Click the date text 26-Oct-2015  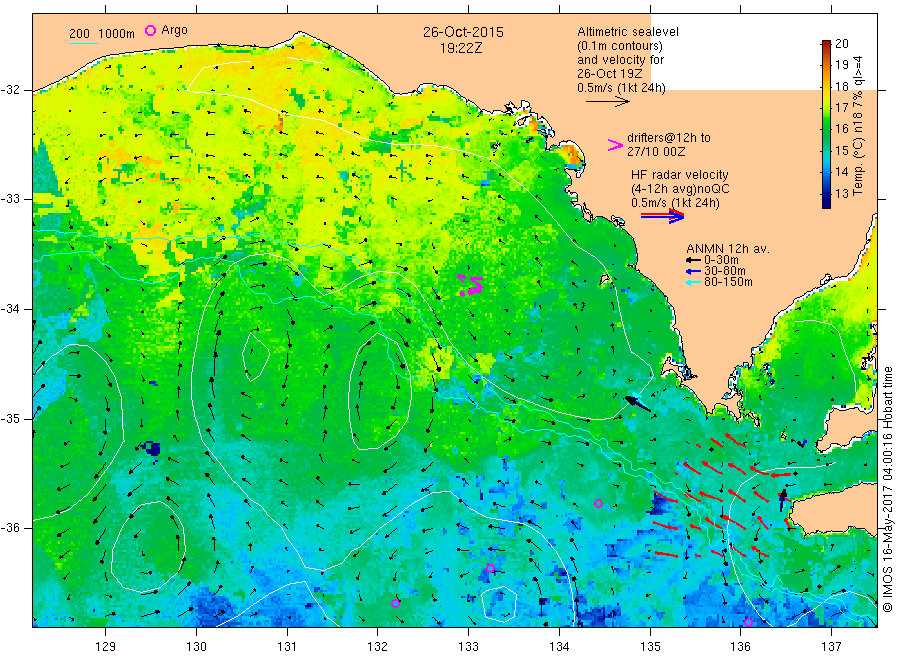pos(463,32)
